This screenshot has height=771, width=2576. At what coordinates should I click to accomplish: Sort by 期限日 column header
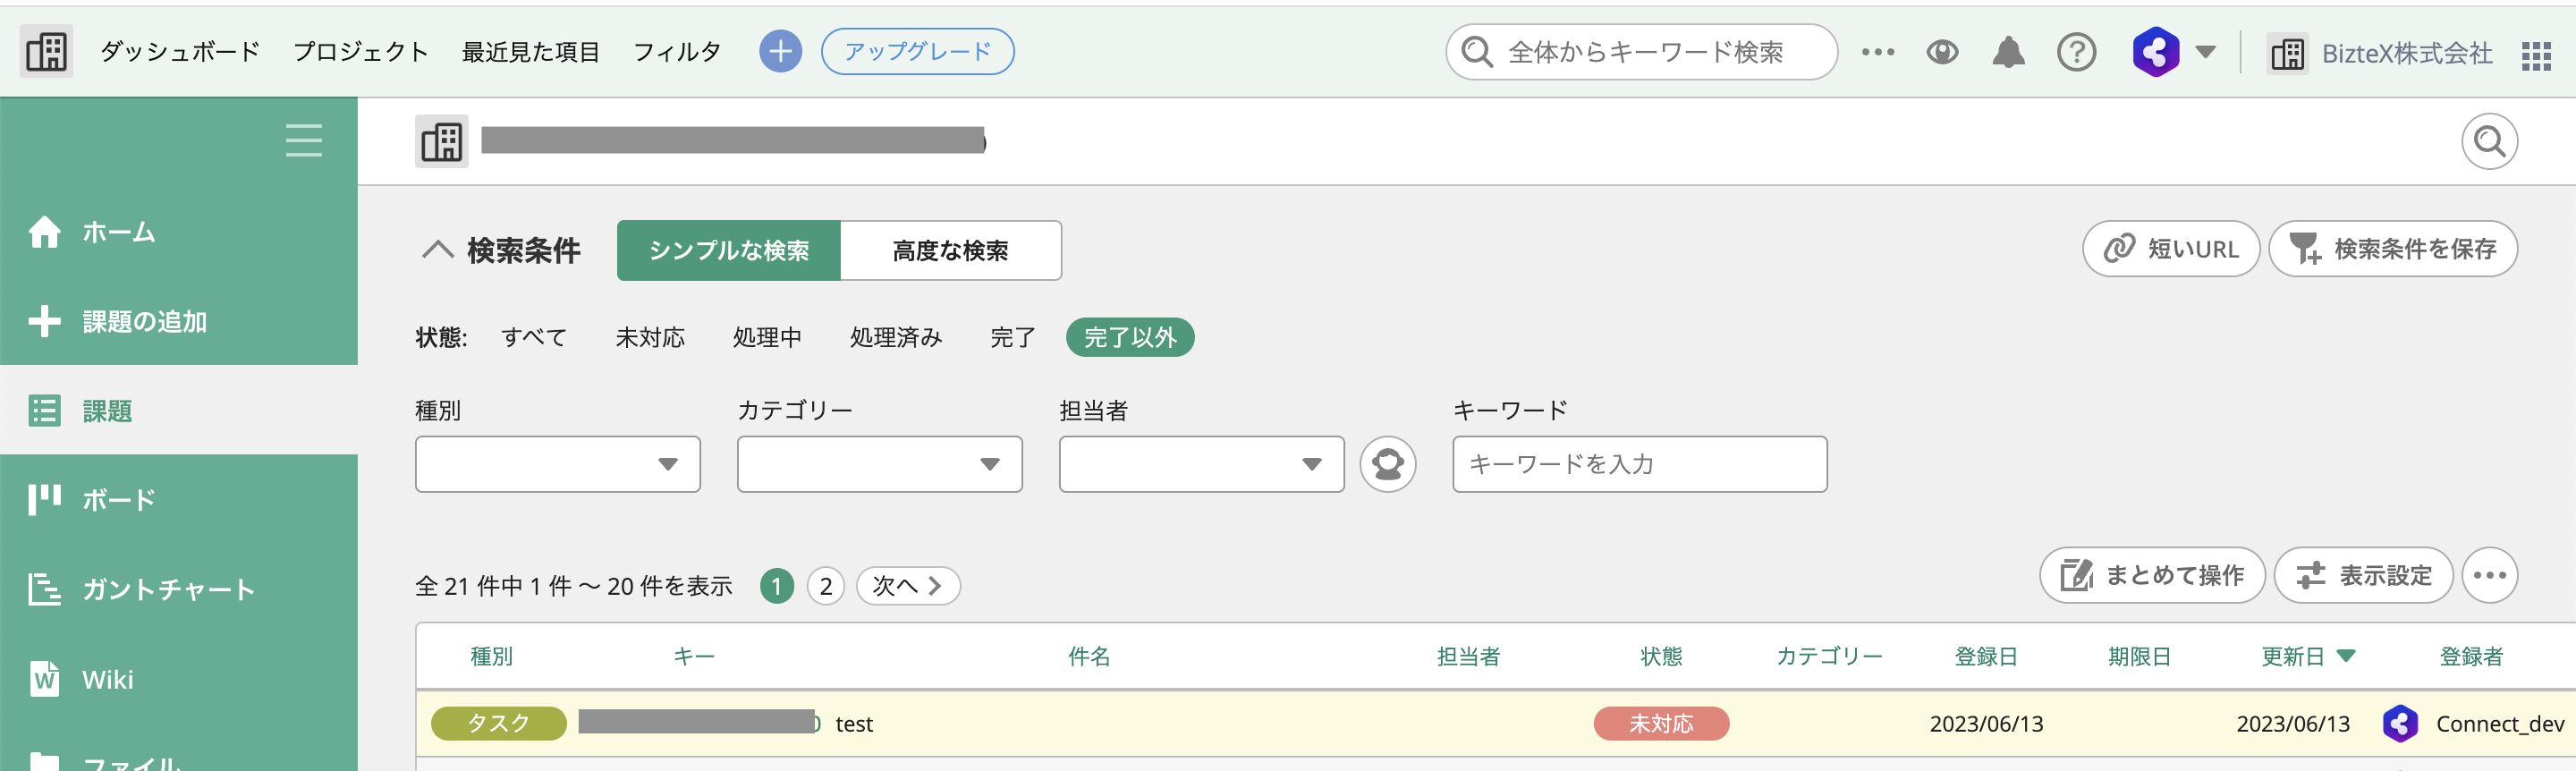2139,657
